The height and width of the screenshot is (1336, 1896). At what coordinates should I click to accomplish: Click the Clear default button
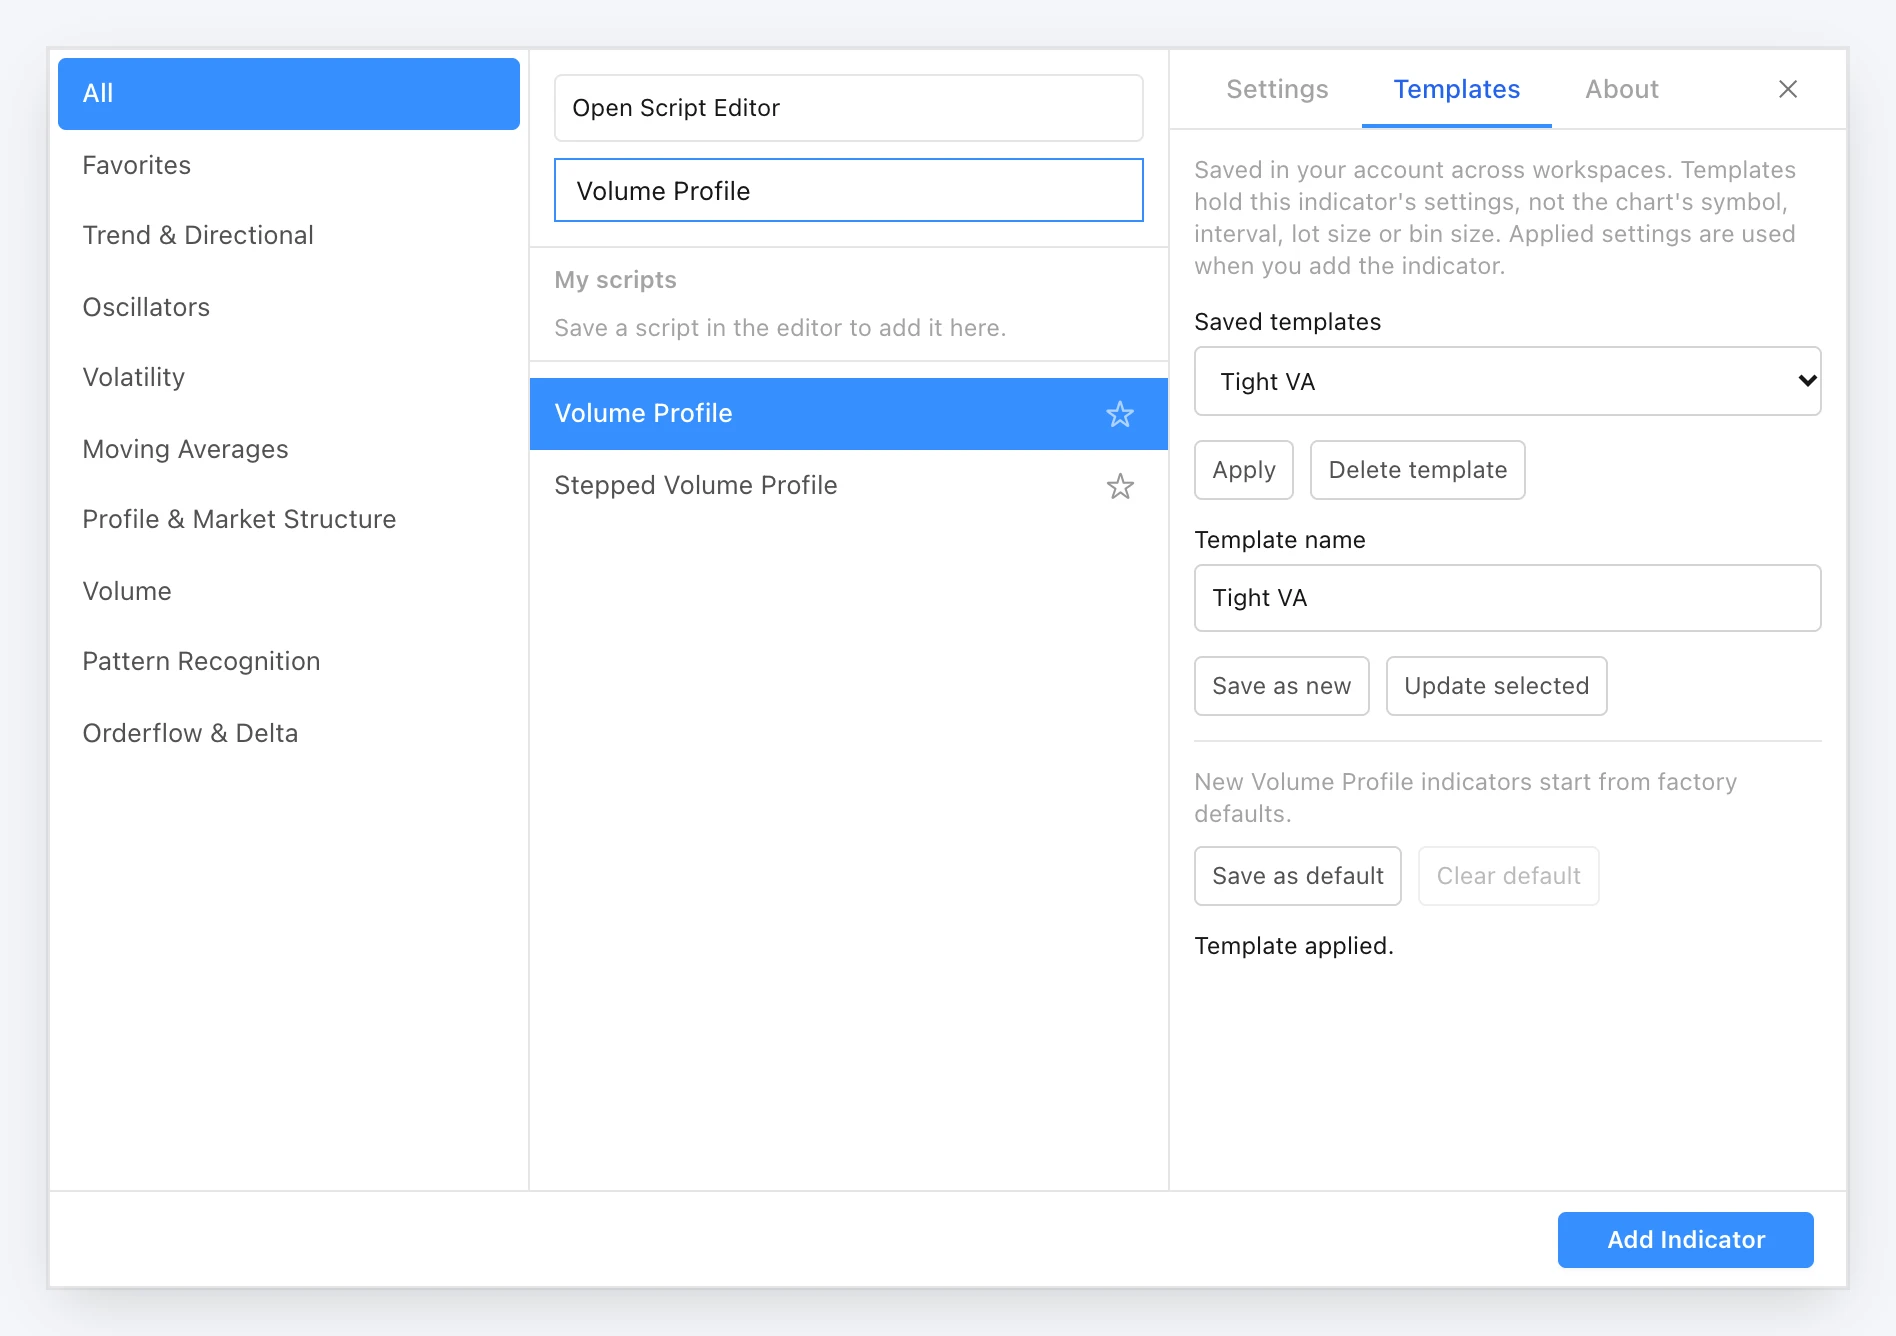point(1508,876)
